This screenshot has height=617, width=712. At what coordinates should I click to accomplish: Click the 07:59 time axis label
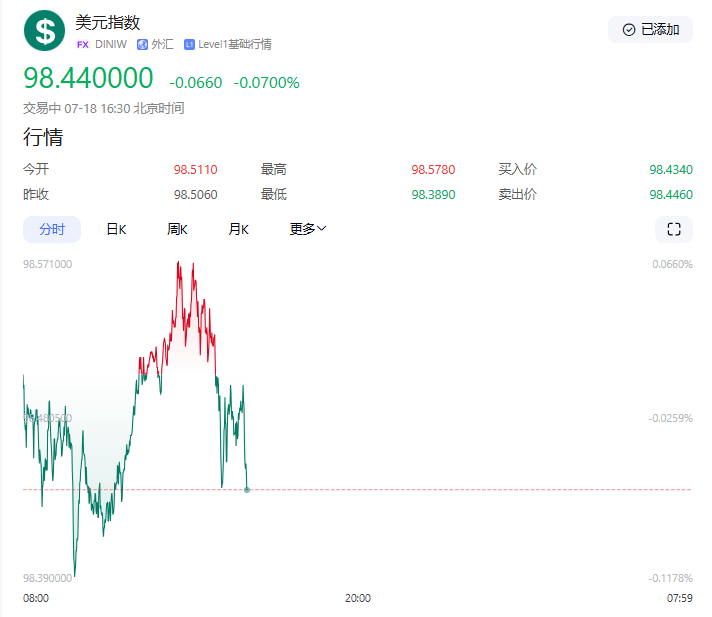tap(680, 598)
